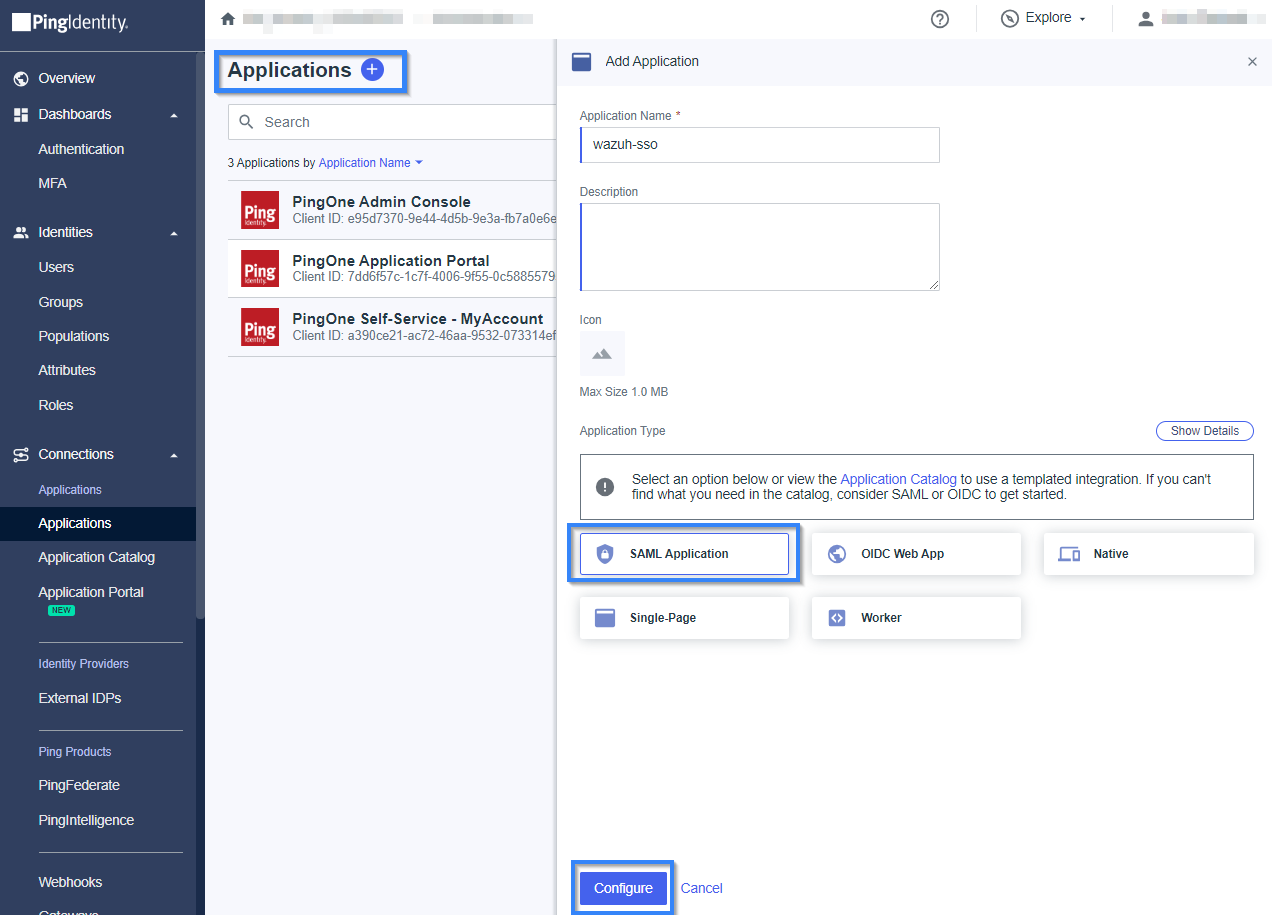
Task: Follow the Application Catalog link in the info box
Action: pos(898,479)
